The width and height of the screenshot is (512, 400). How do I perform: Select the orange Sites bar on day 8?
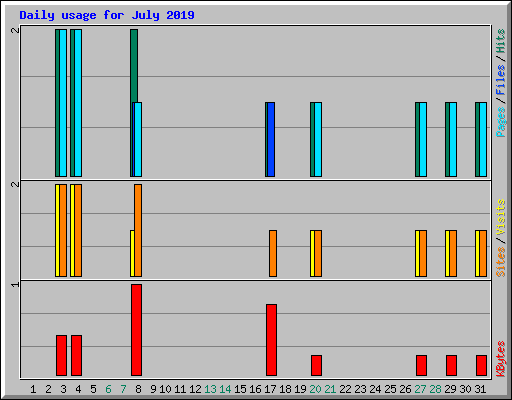click(x=138, y=230)
